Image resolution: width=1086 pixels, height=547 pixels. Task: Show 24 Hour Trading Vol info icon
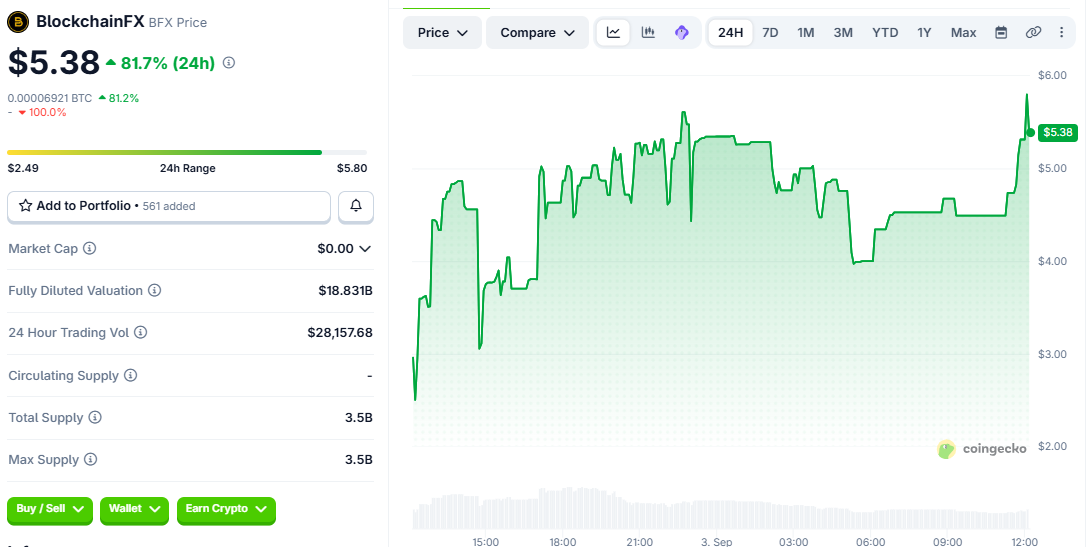coord(140,332)
